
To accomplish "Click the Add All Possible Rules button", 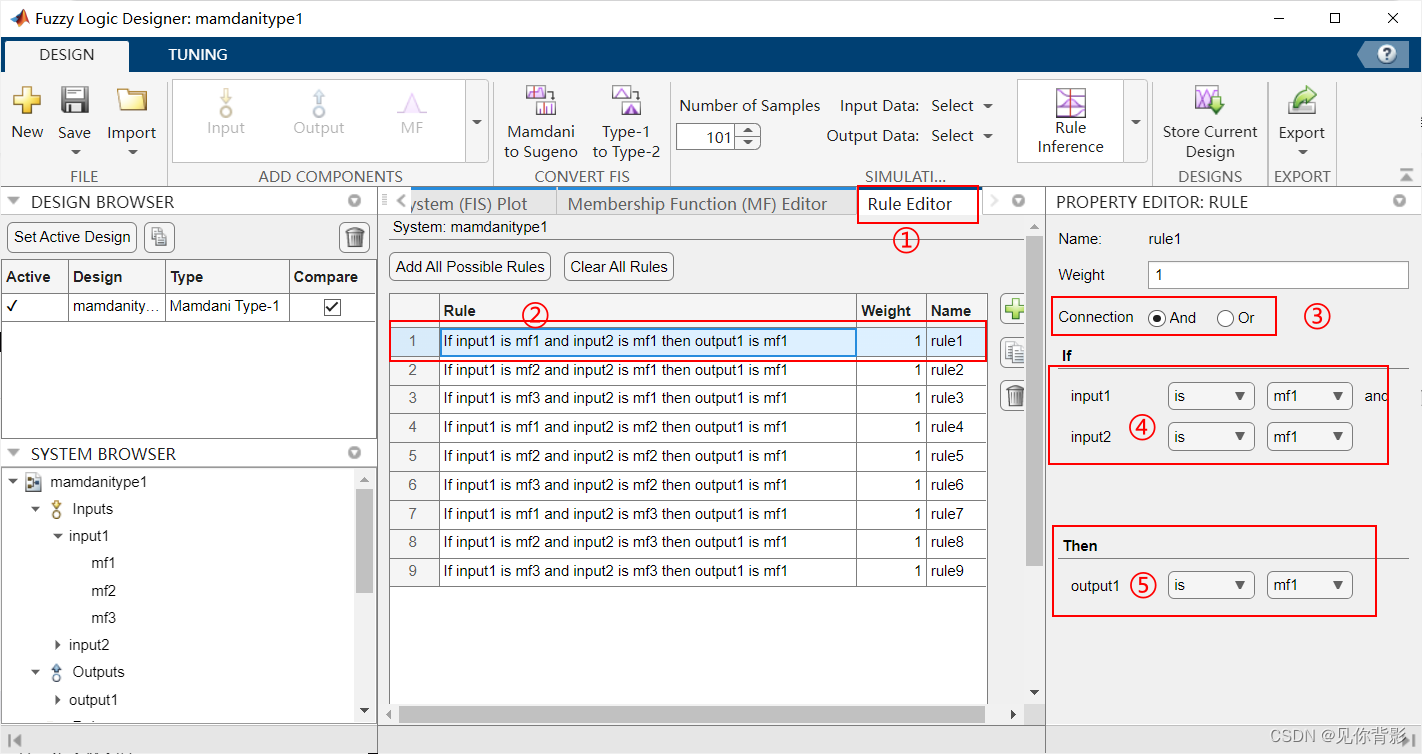I will coord(470,267).
